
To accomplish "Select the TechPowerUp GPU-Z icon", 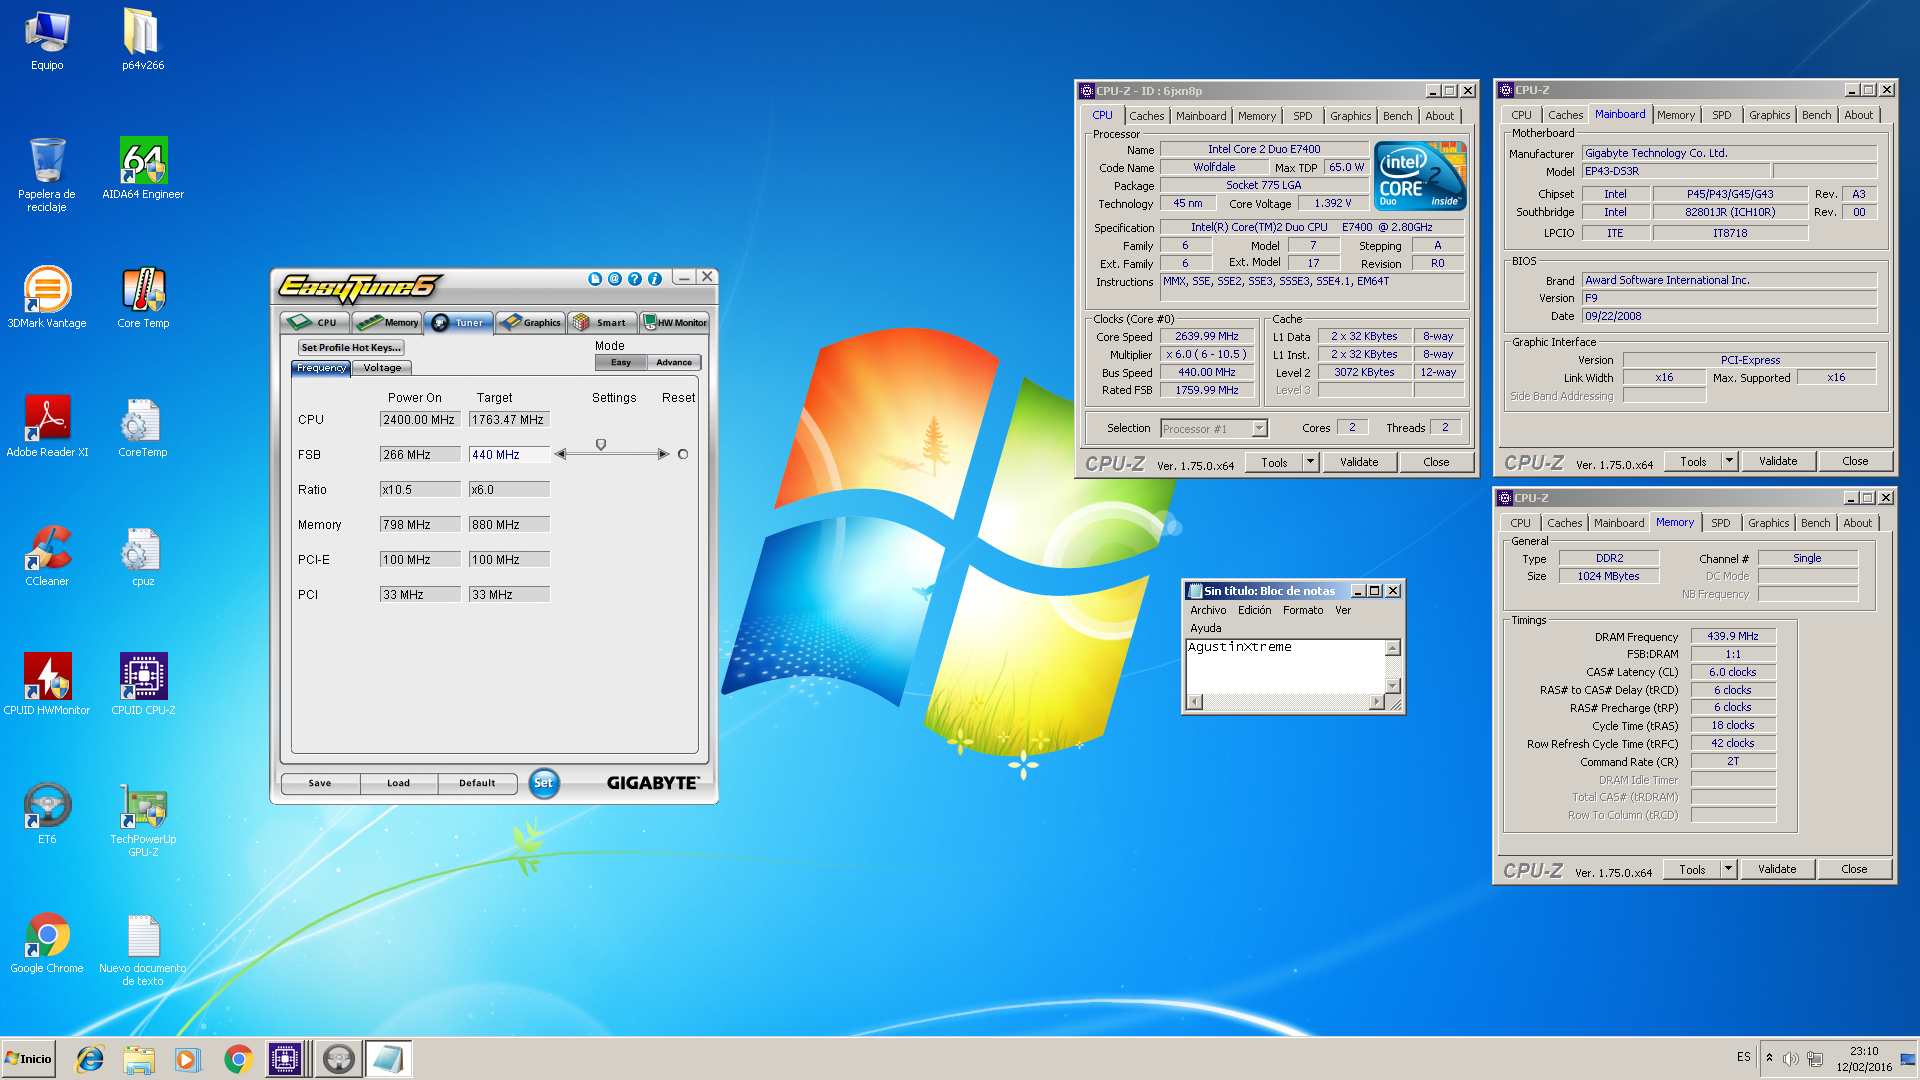I will (143, 820).
